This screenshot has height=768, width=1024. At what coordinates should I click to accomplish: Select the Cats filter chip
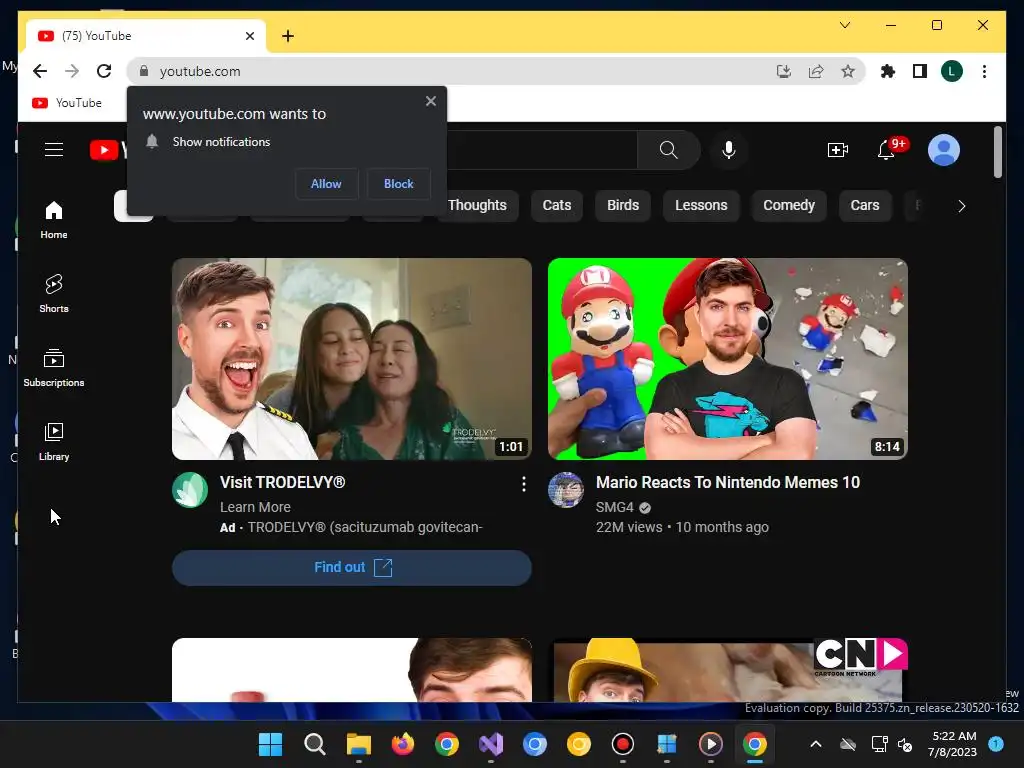(556, 206)
